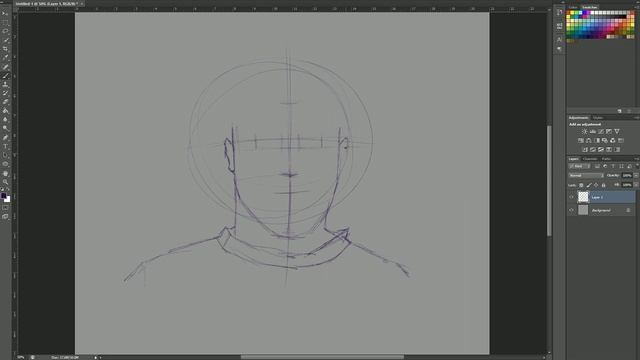Click the background color swatch
The image size is (640, 360).
pyautogui.click(x=7, y=199)
